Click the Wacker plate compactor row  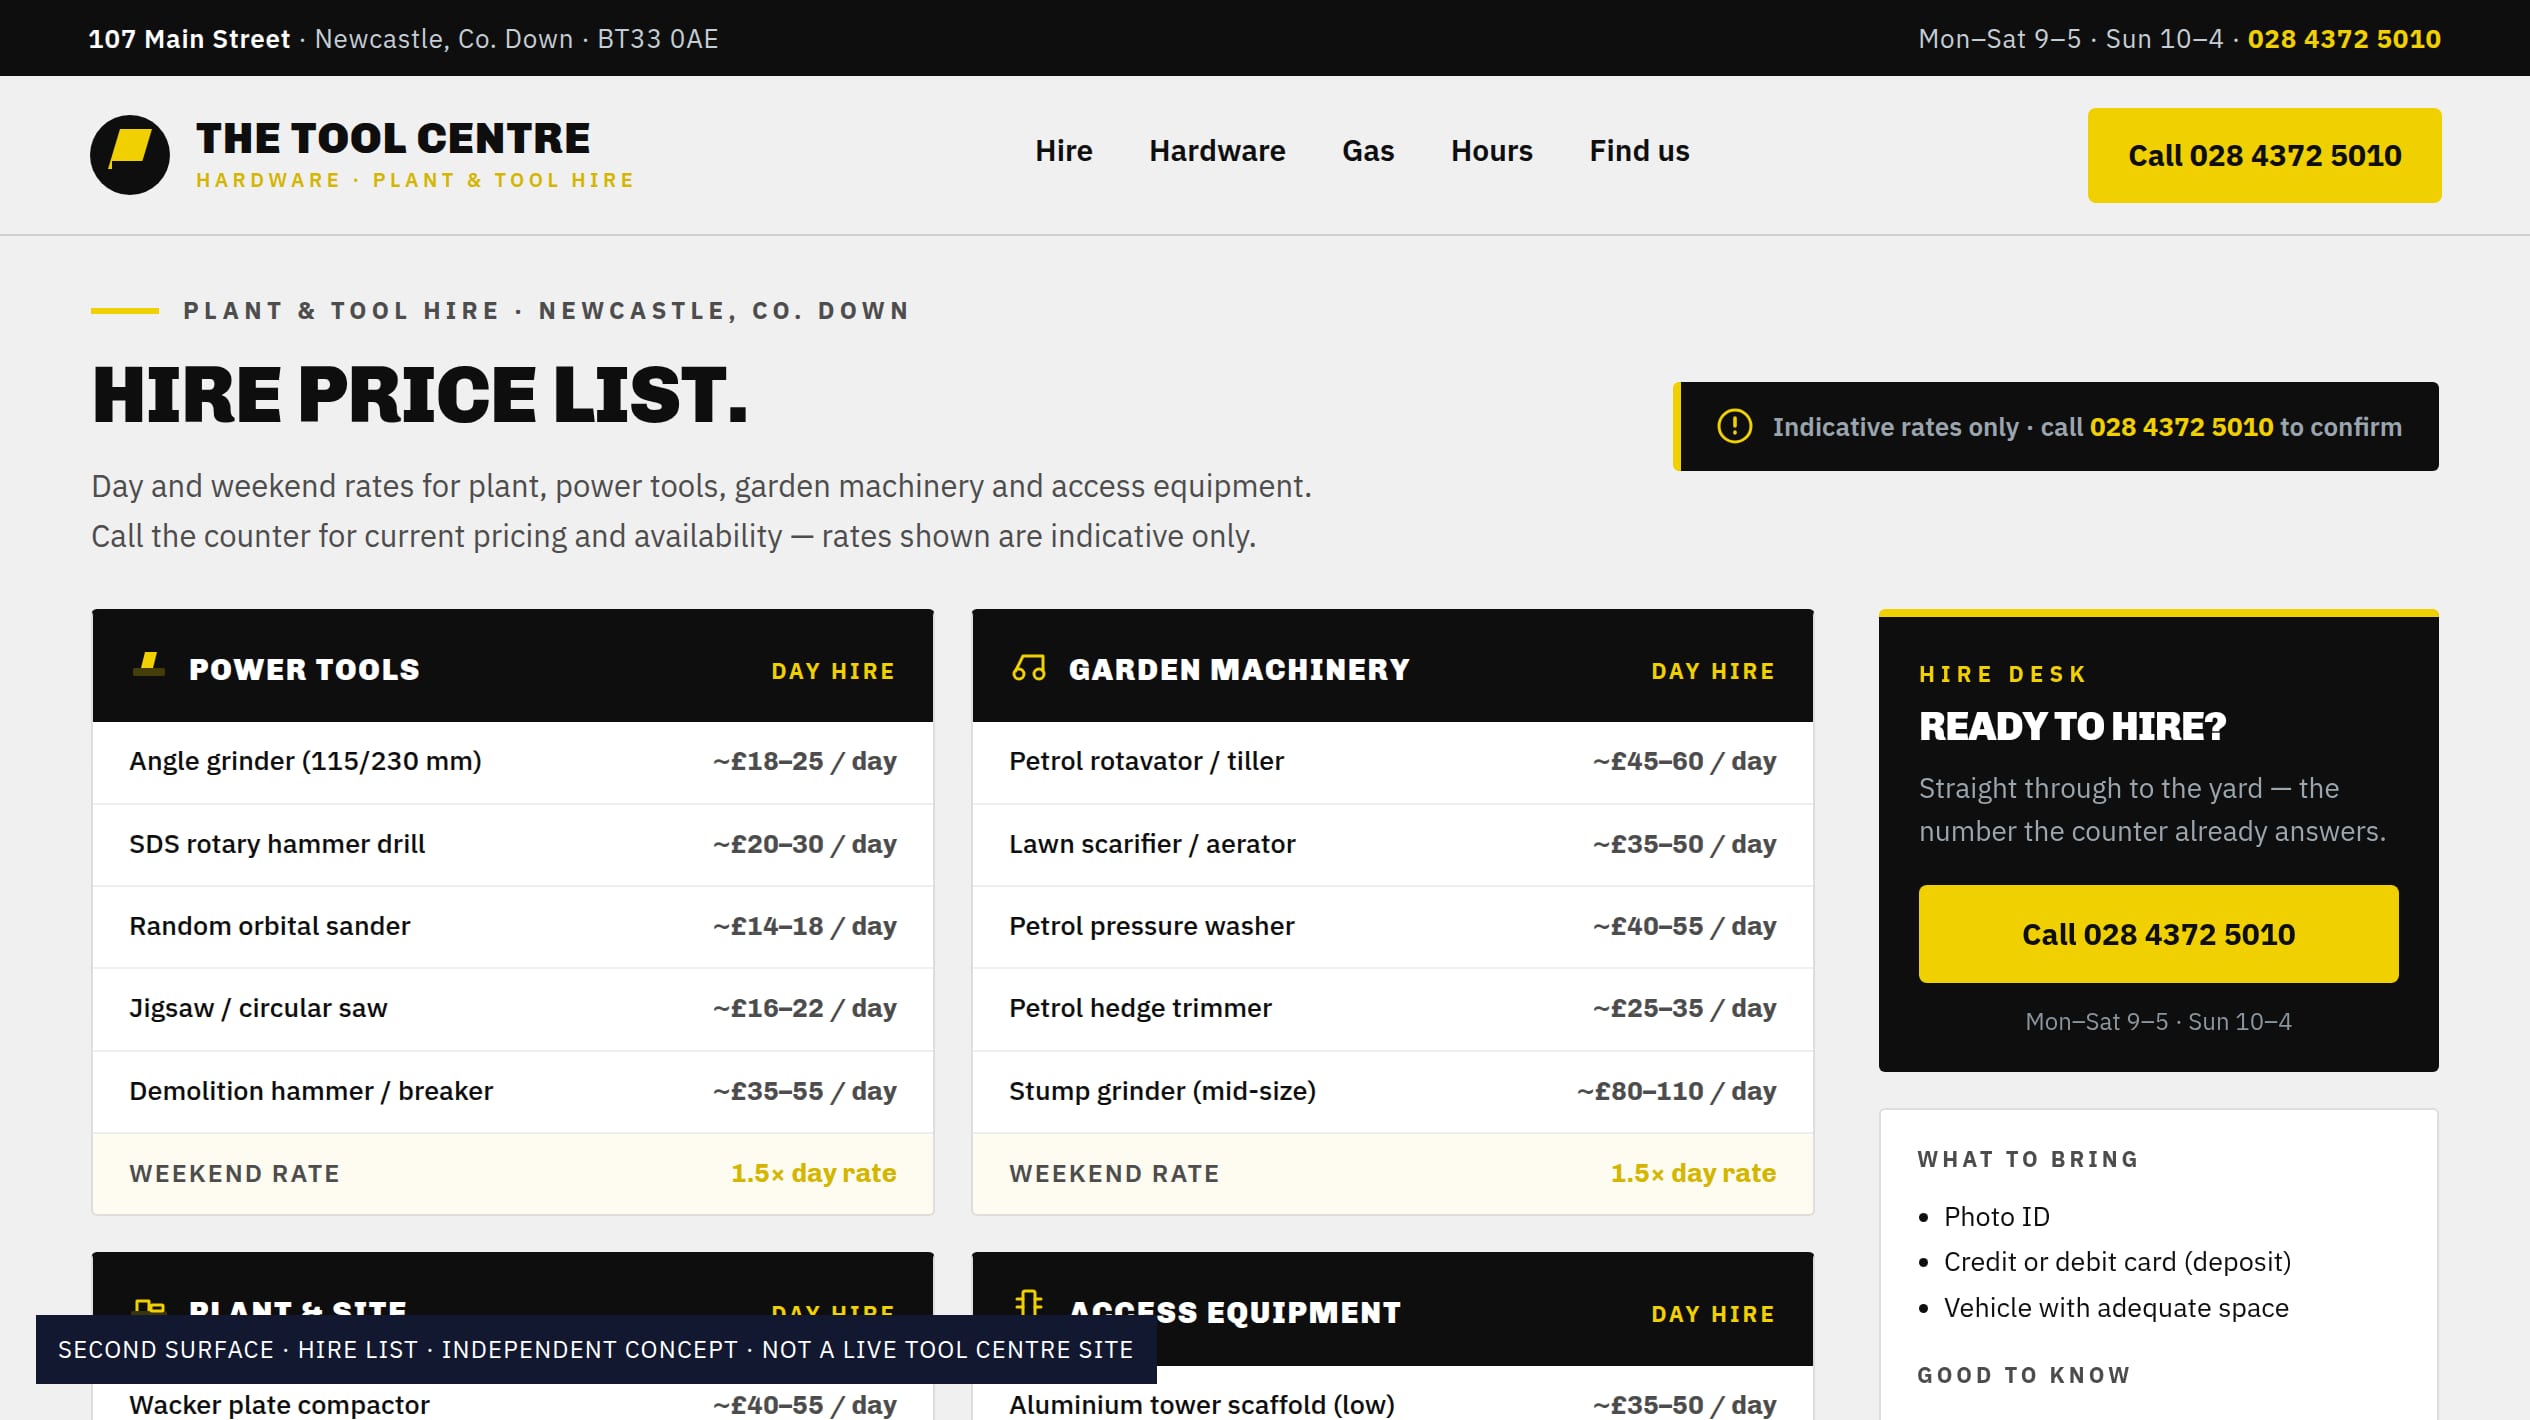click(x=513, y=1403)
